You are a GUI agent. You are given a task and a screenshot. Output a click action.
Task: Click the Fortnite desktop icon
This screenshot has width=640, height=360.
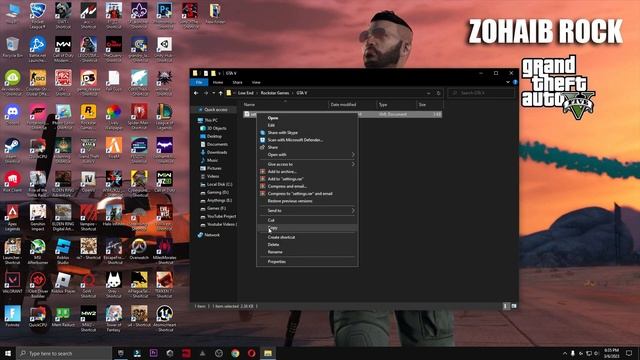(12, 317)
